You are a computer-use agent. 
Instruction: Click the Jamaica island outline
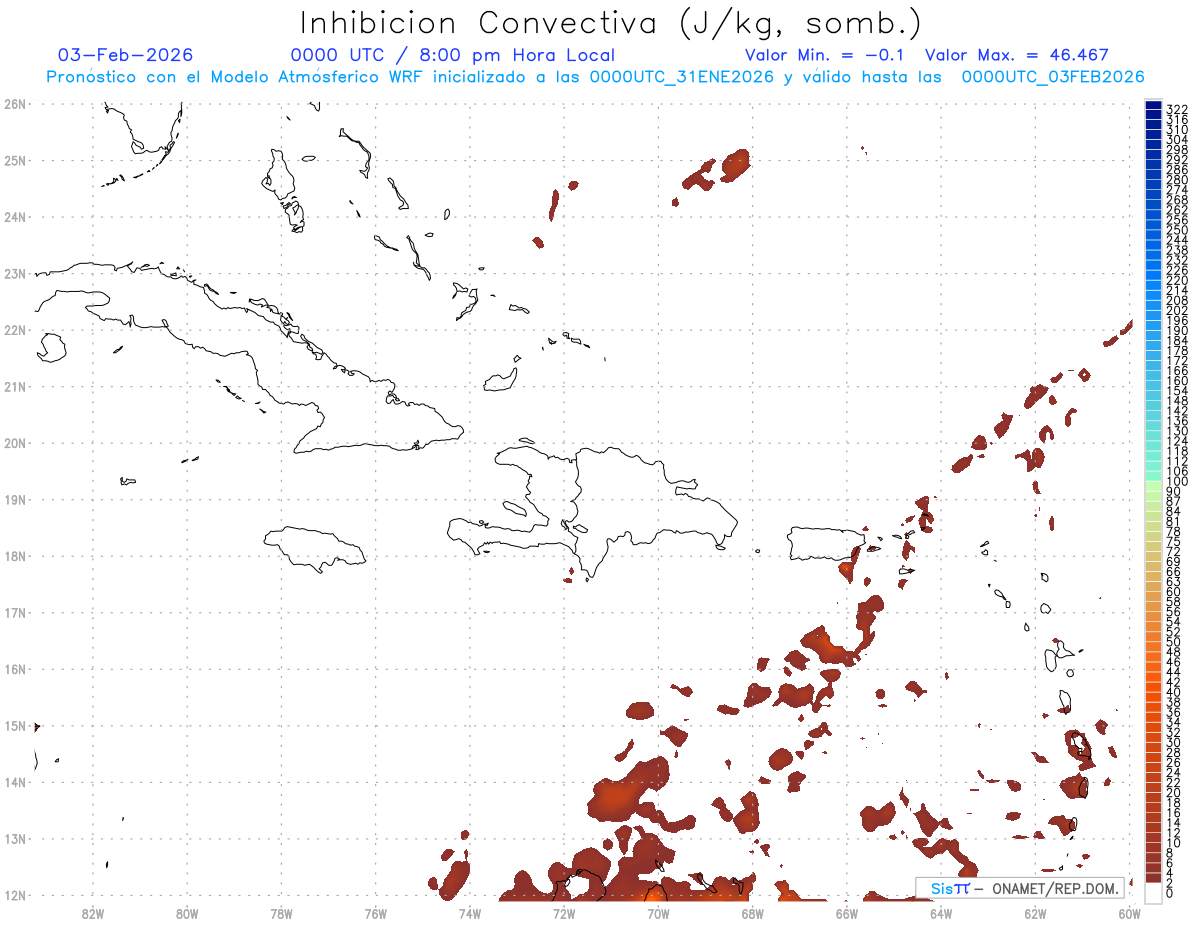315,549
